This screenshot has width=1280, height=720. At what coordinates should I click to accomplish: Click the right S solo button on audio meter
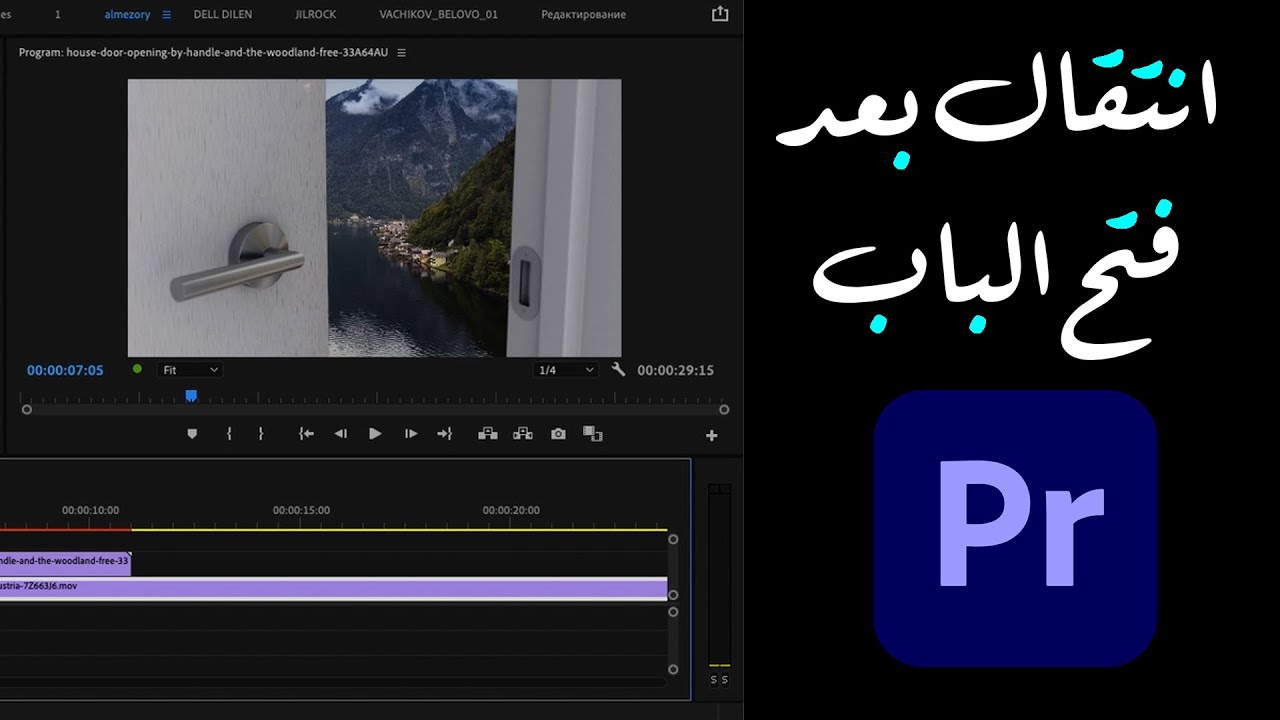click(725, 680)
